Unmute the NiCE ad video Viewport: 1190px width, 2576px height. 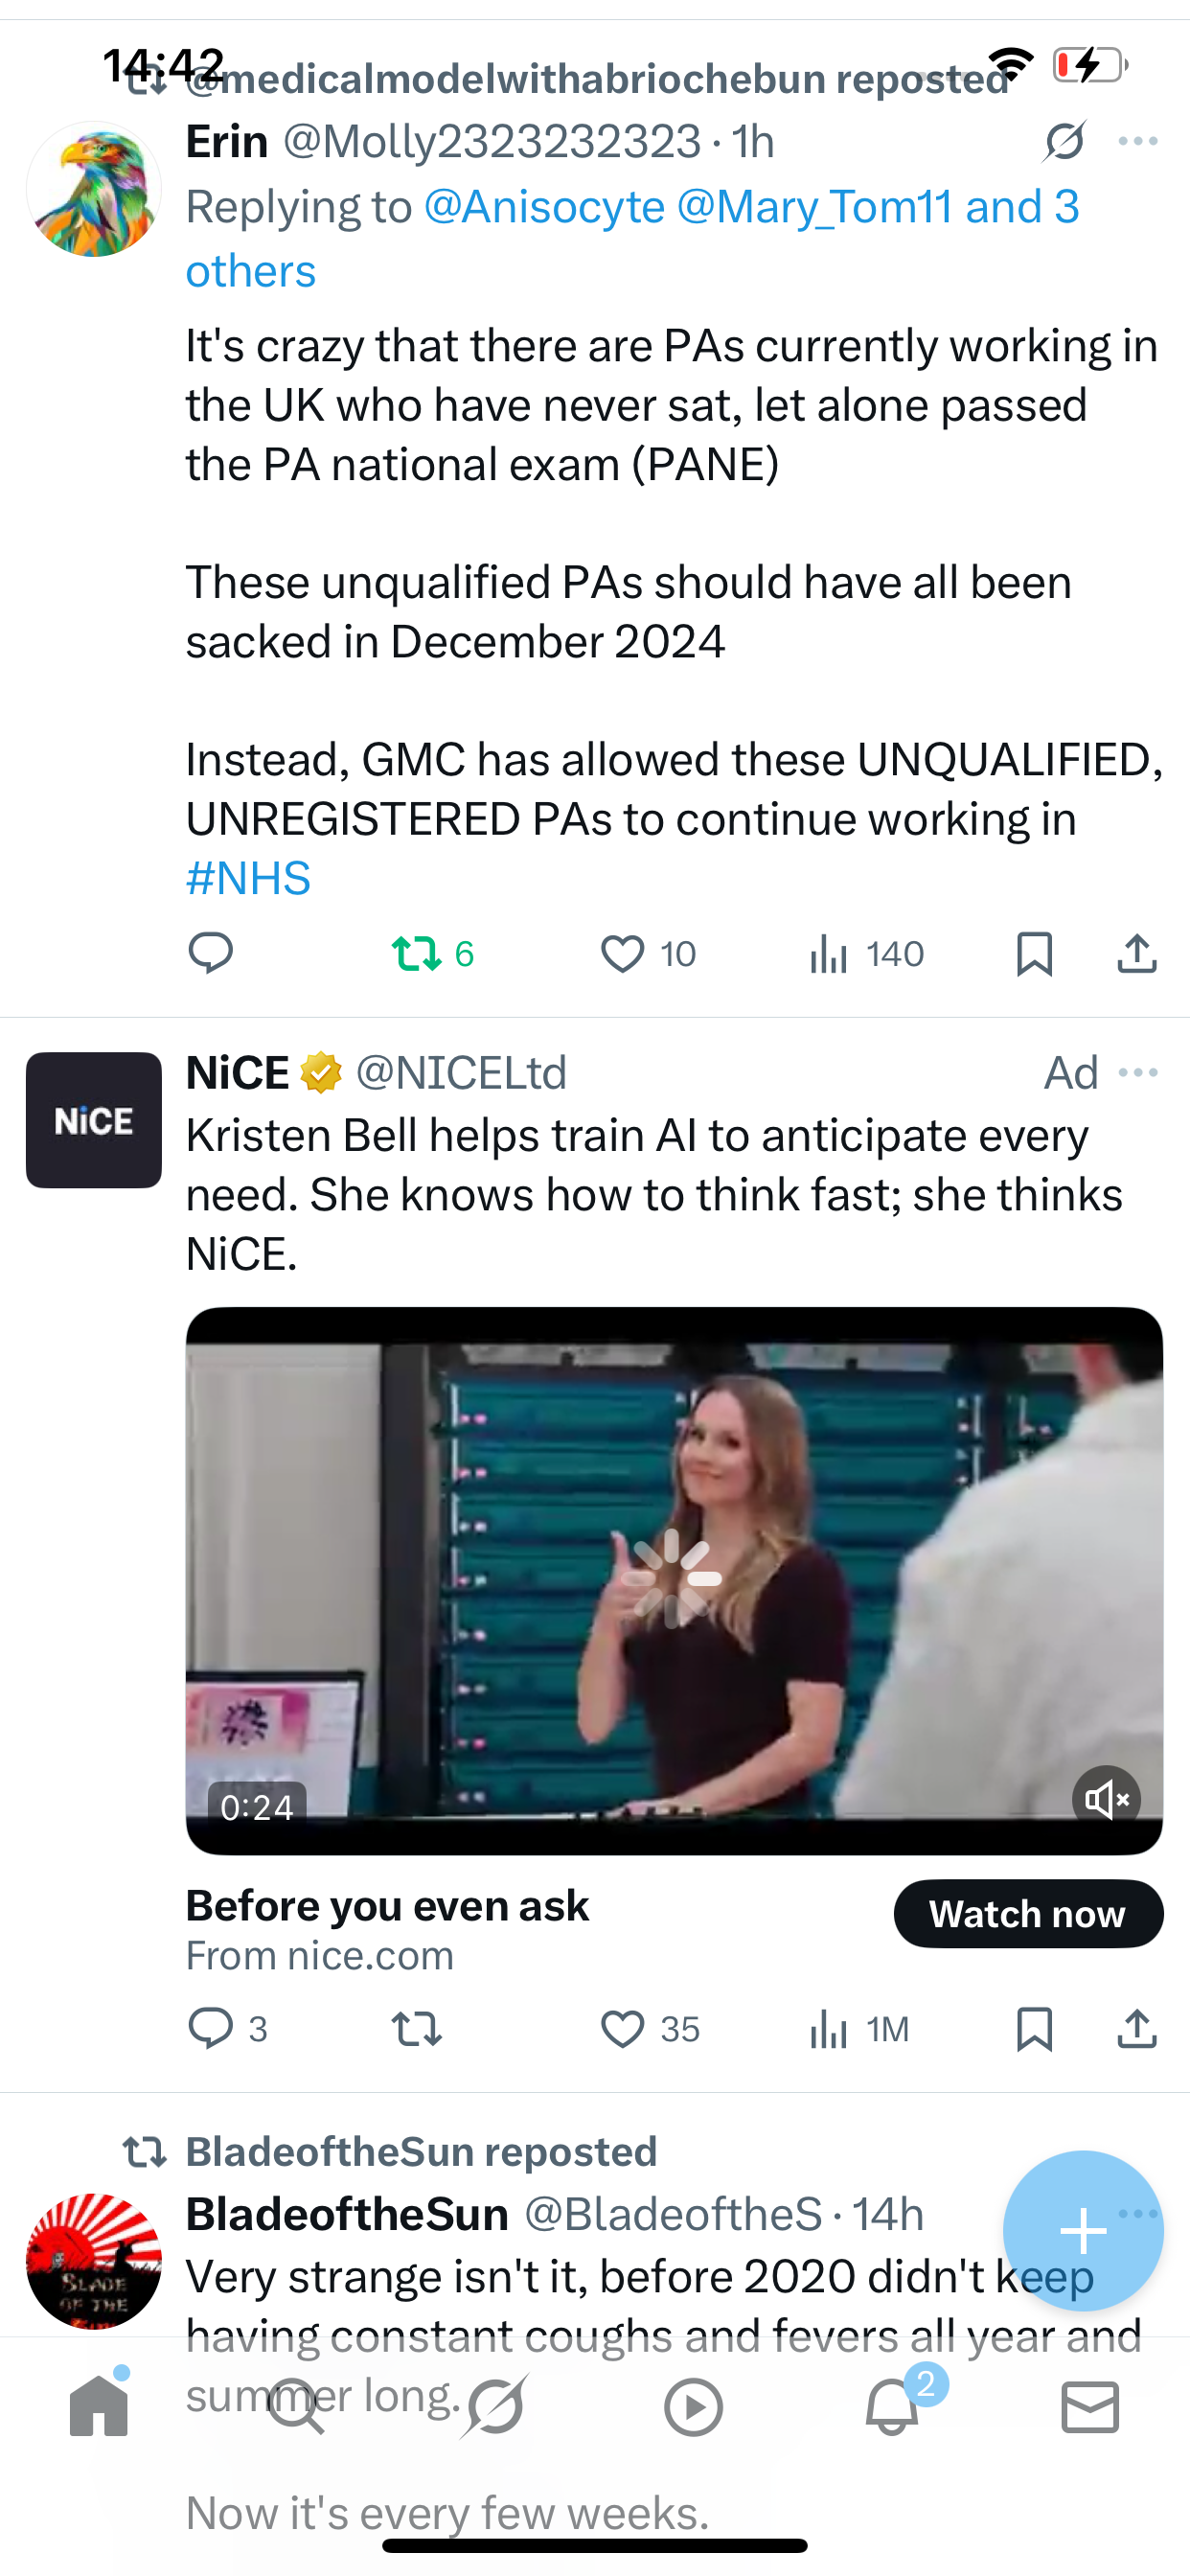1106,1799
